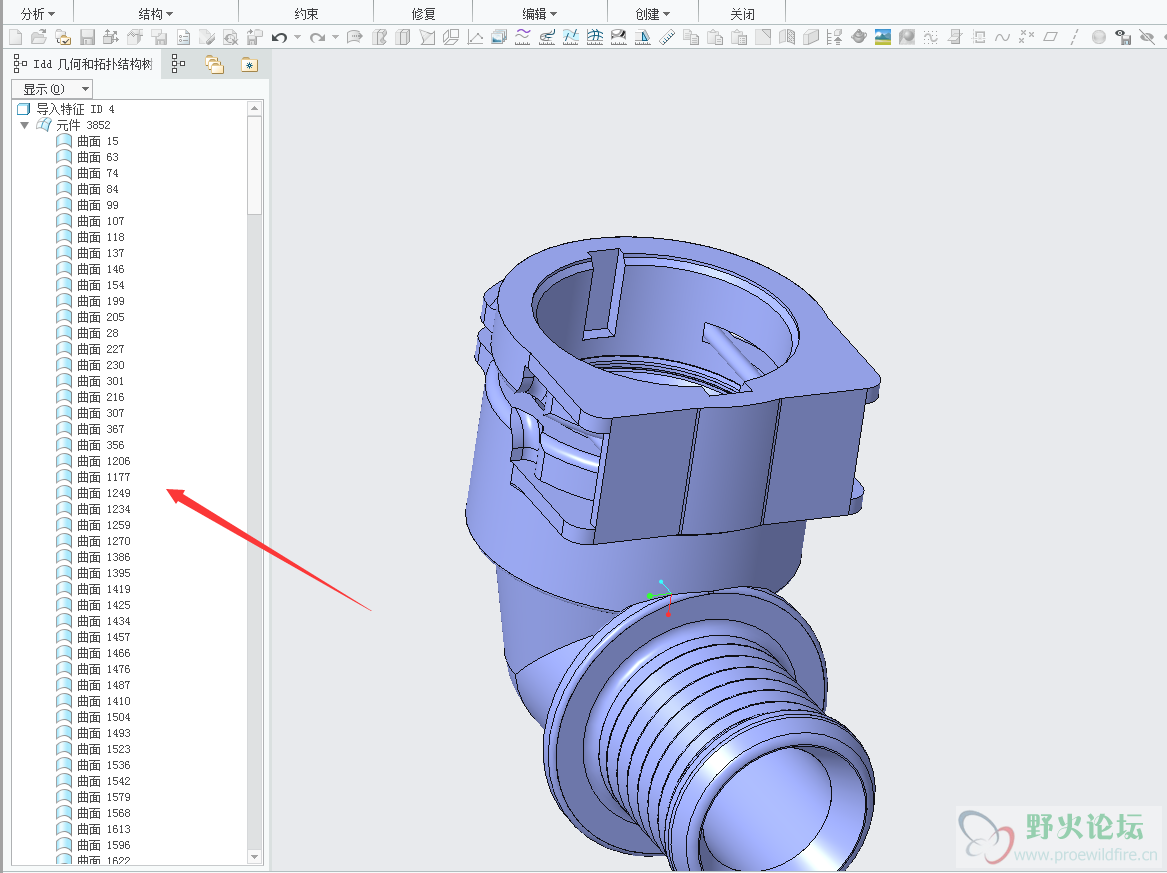Click the Save floppy disk icon
The height and width of the screenshot is (873, 1167).
(x=87, y=36)
